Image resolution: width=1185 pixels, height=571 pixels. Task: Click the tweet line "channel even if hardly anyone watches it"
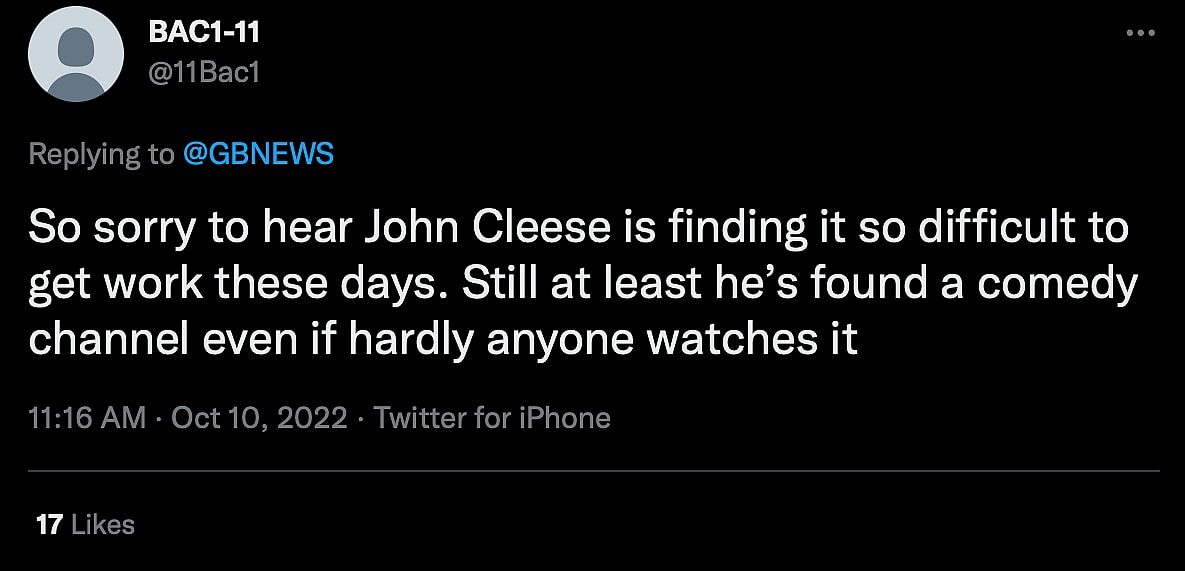tap(443, 340)
